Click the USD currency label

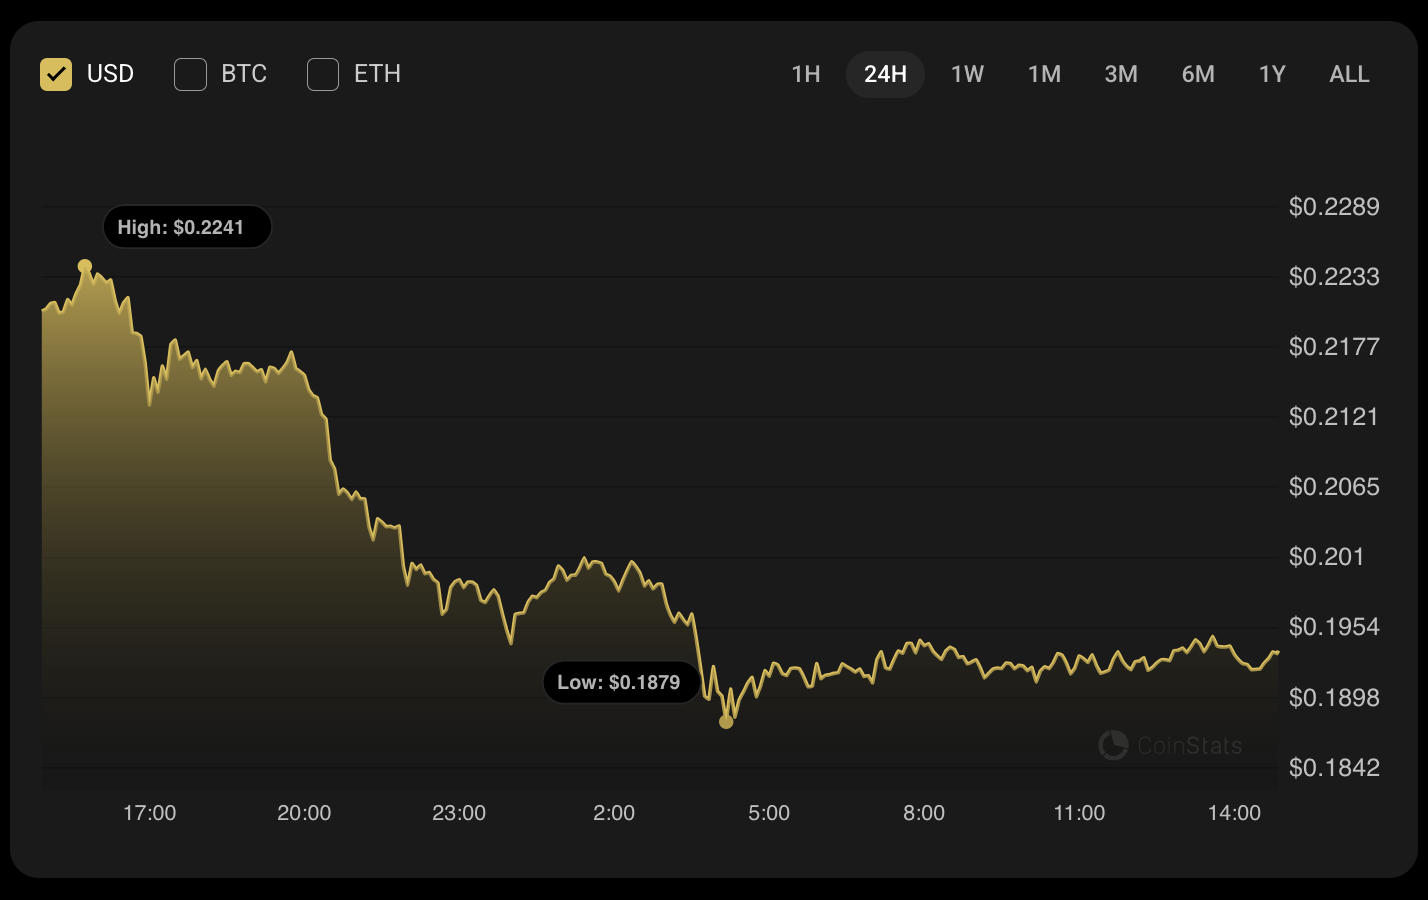[110, 74]
